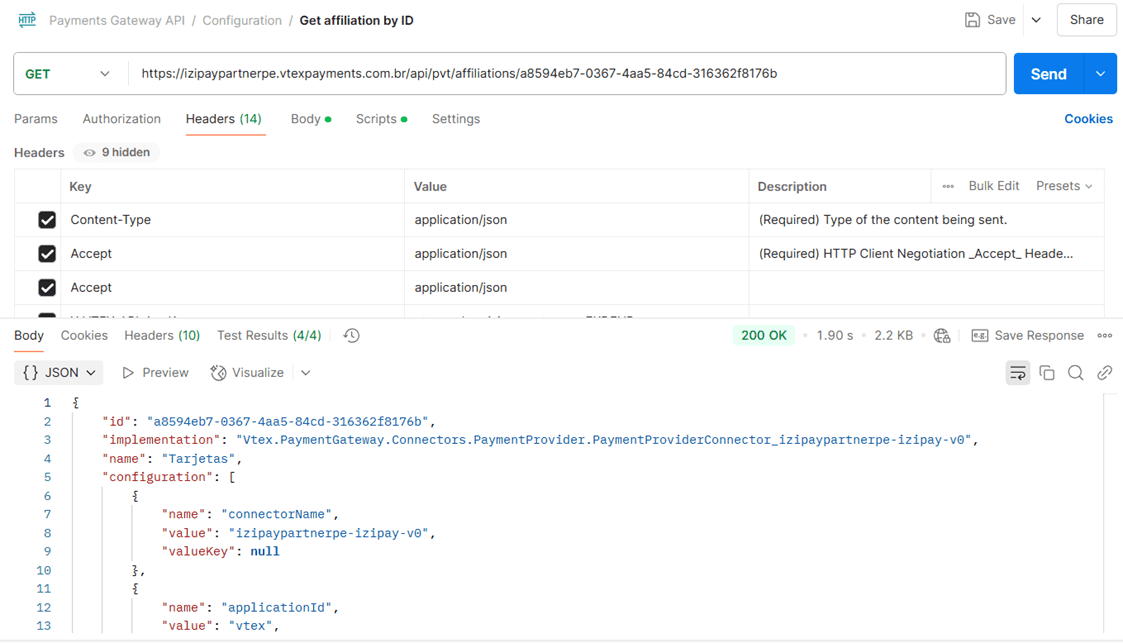Image resolution: width=1123 pixels, height=643 pixels.
Task: Click the Save Response icon
Action: (x=980, y=335)
